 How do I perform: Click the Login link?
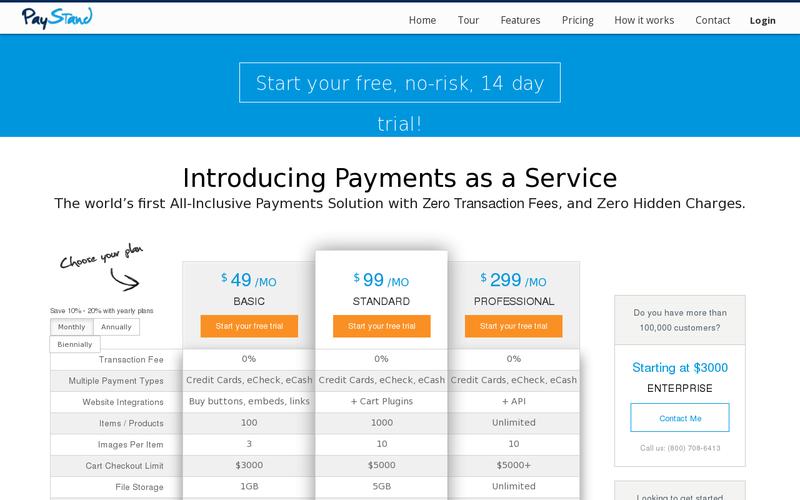762,20
